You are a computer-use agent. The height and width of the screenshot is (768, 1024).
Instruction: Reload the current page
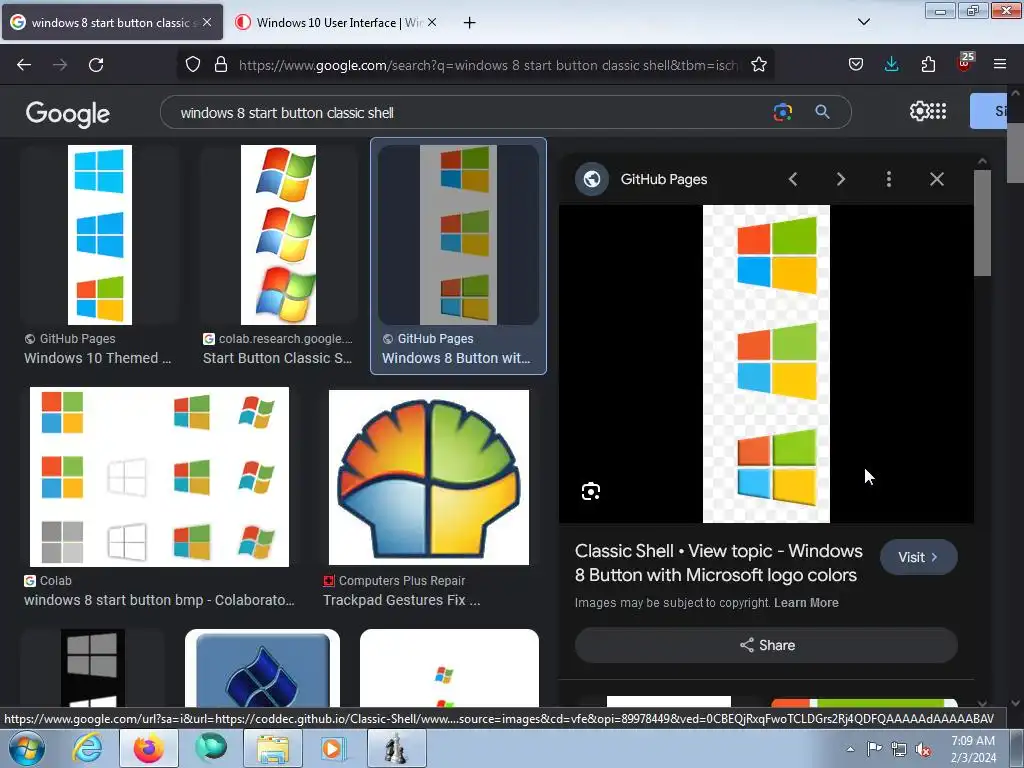point(96,65)
